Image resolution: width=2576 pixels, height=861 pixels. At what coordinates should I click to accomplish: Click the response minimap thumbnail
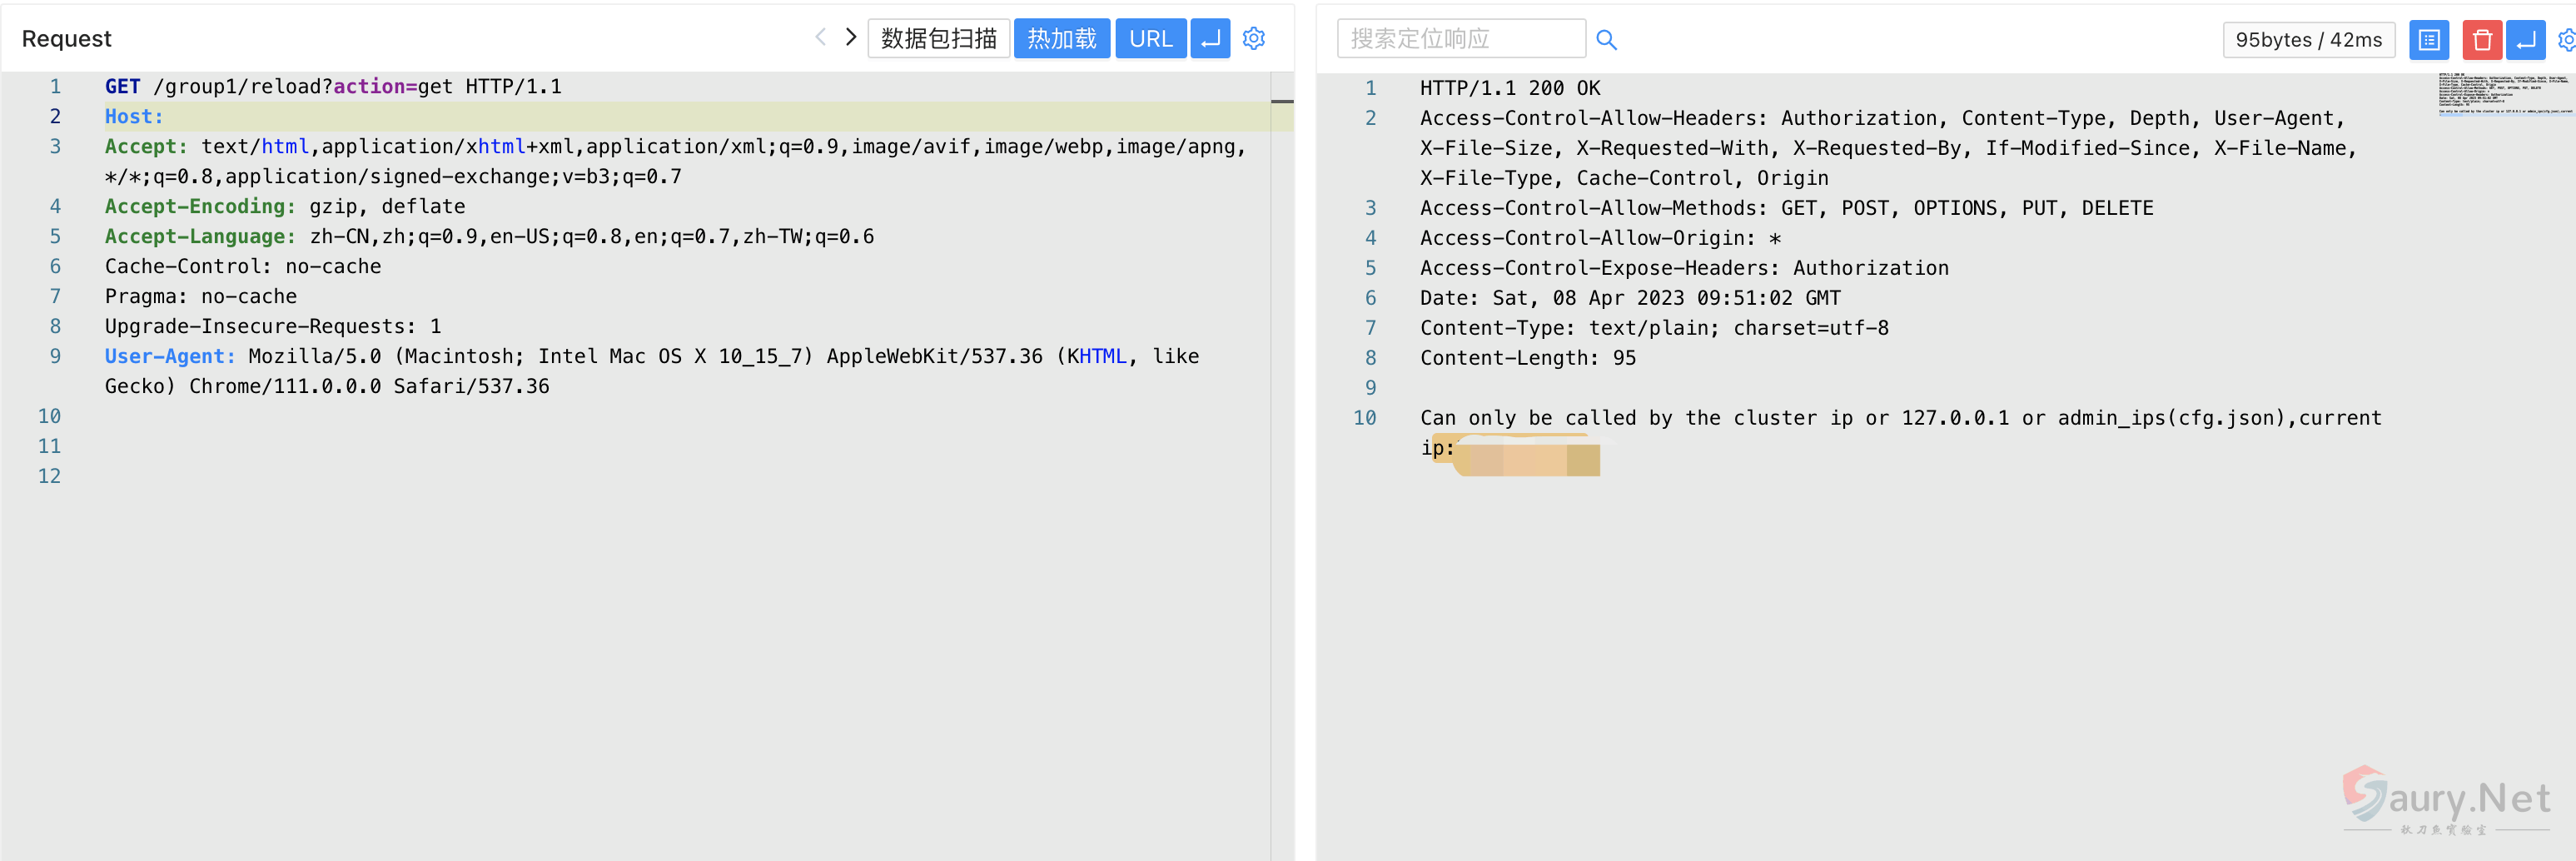click(2505, 94)
